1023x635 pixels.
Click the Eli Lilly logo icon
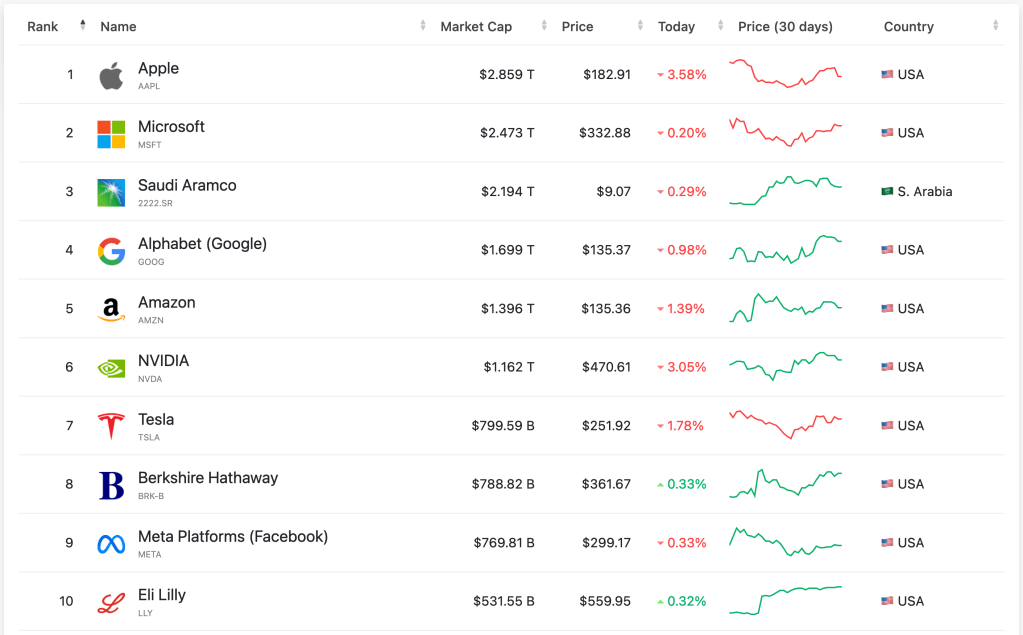click(x=111, y=602)
